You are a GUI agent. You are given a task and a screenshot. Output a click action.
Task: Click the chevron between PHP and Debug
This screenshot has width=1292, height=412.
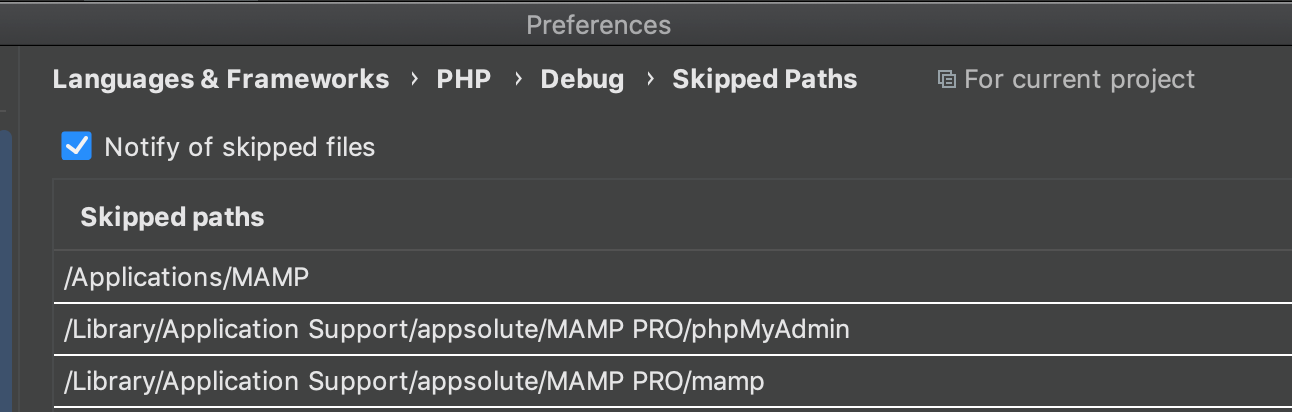[518, 79]
